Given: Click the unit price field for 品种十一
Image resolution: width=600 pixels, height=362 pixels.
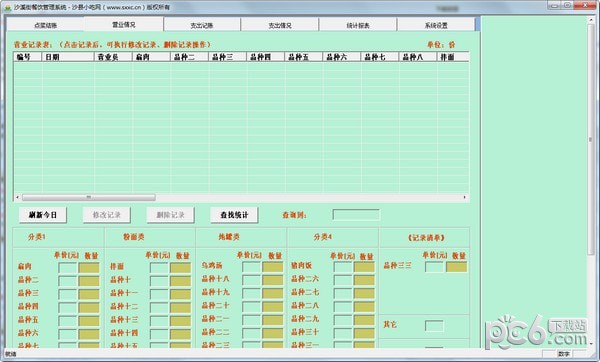Looking at the screenshot, I should 159,294.
